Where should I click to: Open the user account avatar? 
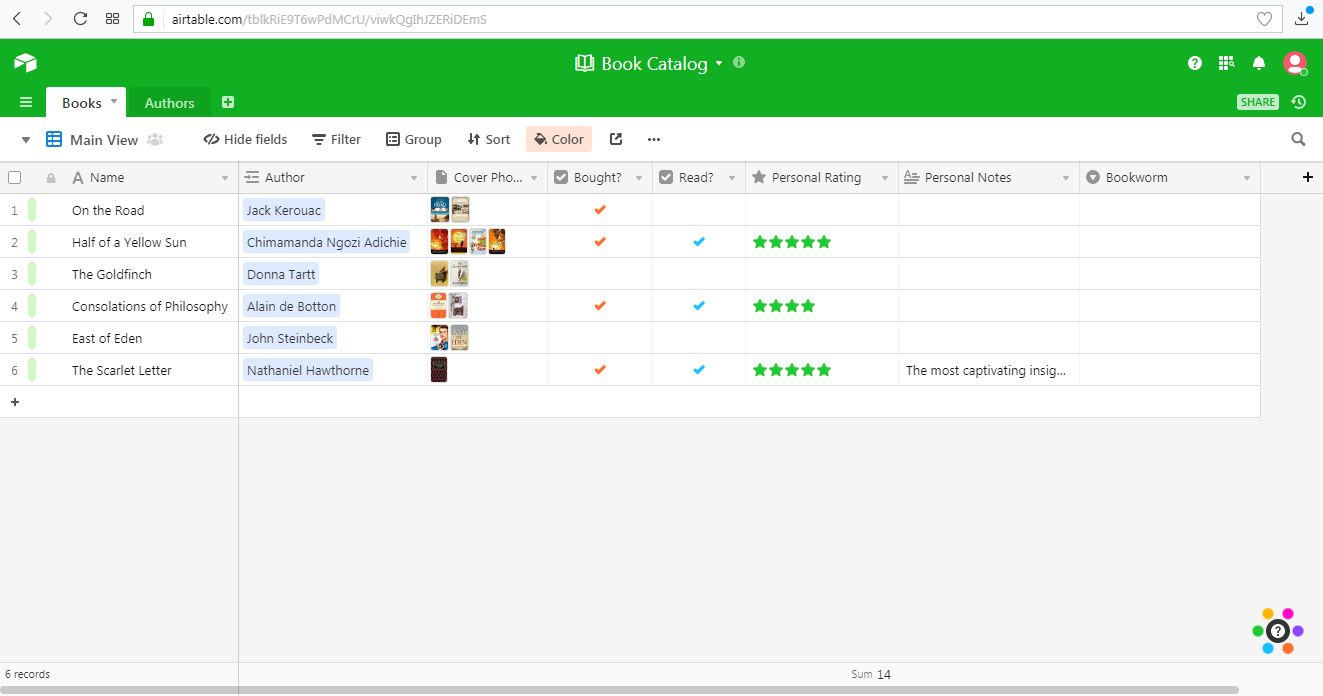1295,63
